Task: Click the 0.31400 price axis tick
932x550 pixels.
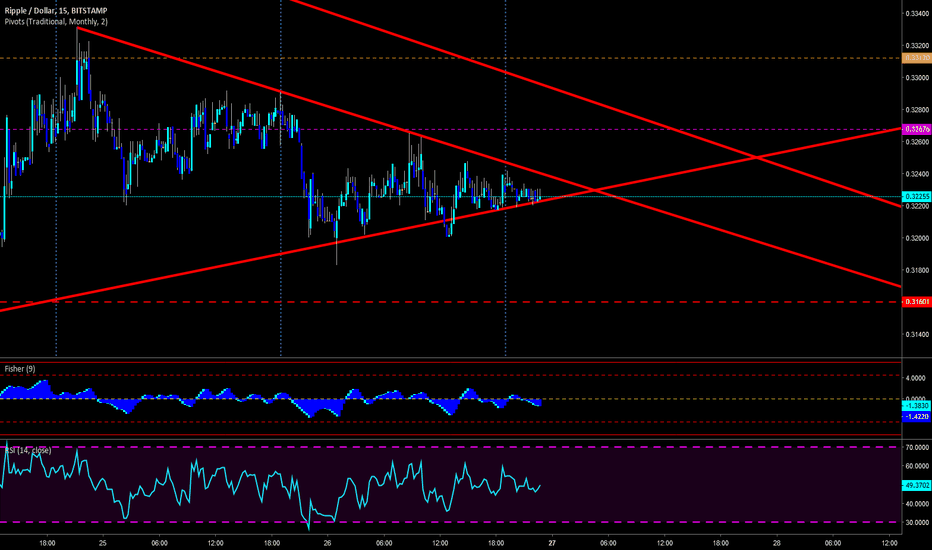Action: (916, 335)
